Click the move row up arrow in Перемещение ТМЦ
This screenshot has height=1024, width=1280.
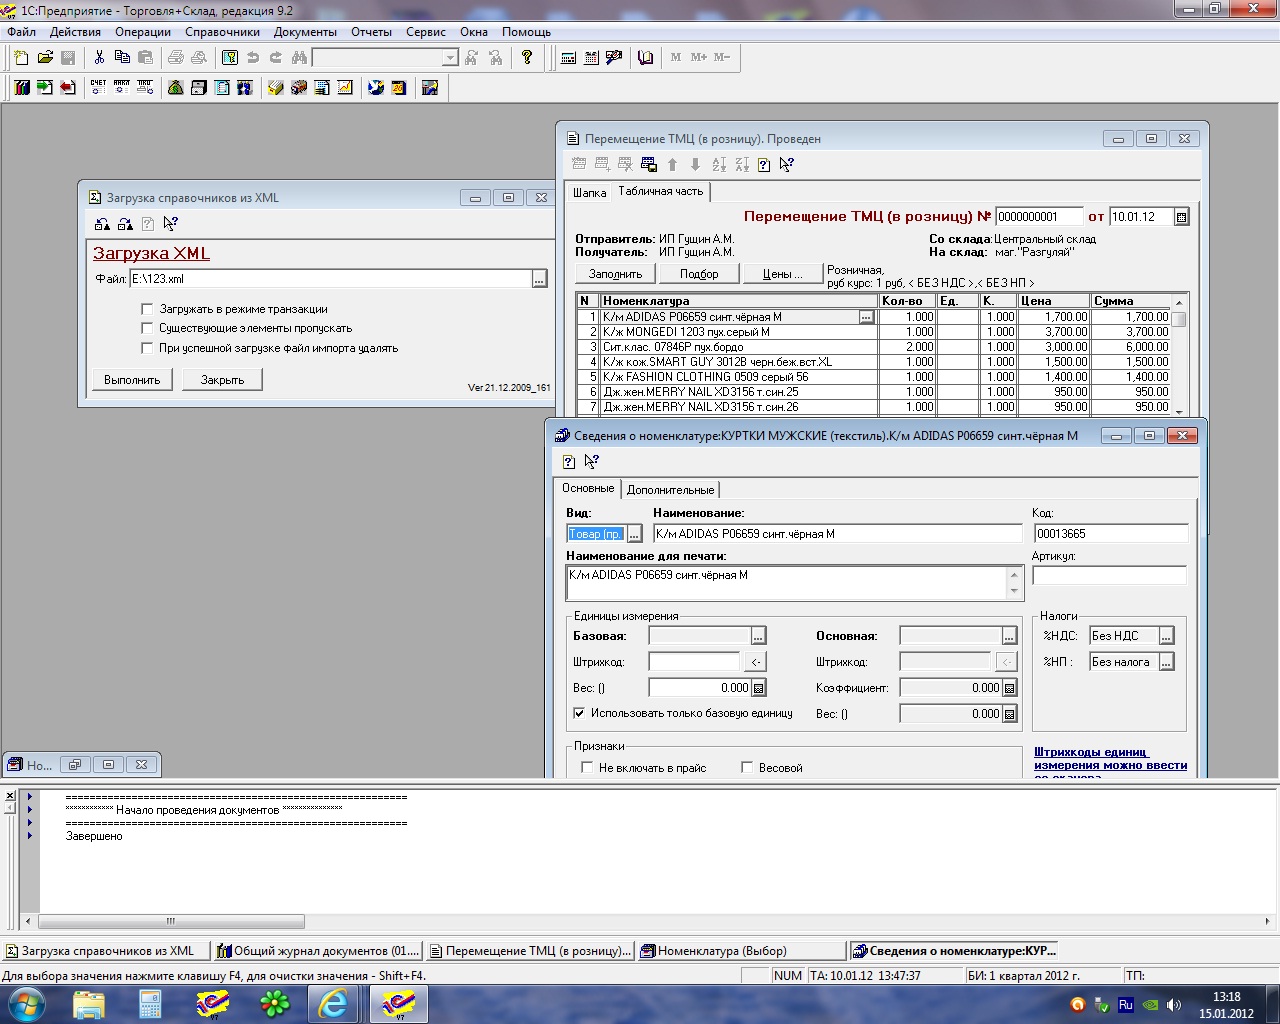tap(672, 165)
